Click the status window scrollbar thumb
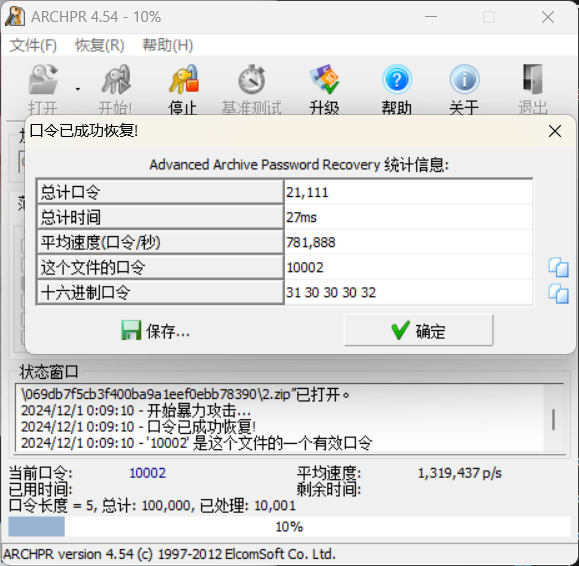The image size is (579, 566). (553, 419)
